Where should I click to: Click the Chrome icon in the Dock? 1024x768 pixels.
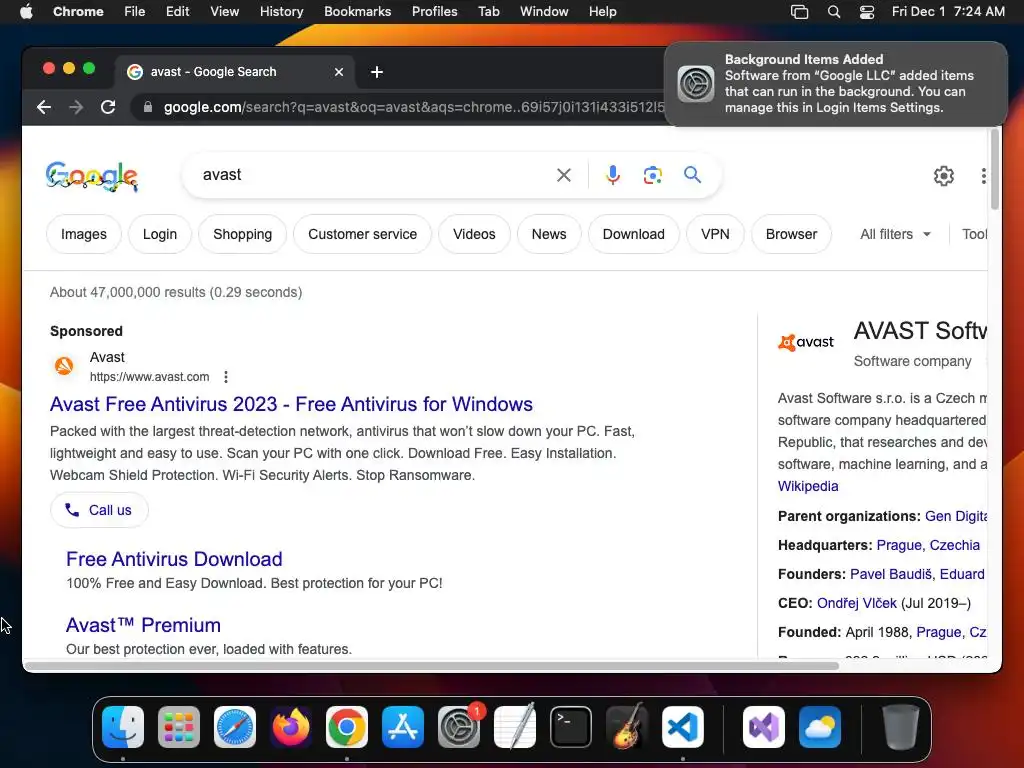click(347, 727)
